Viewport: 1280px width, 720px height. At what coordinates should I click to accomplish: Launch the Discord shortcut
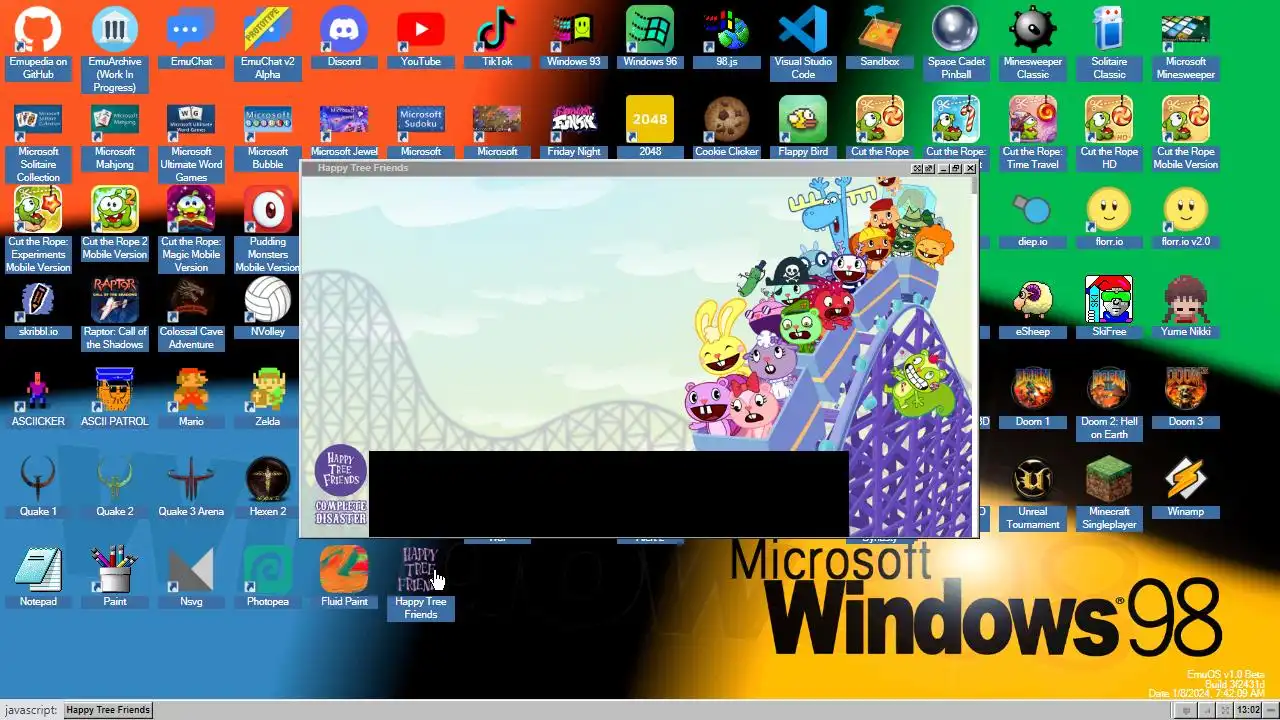(344, 31)
